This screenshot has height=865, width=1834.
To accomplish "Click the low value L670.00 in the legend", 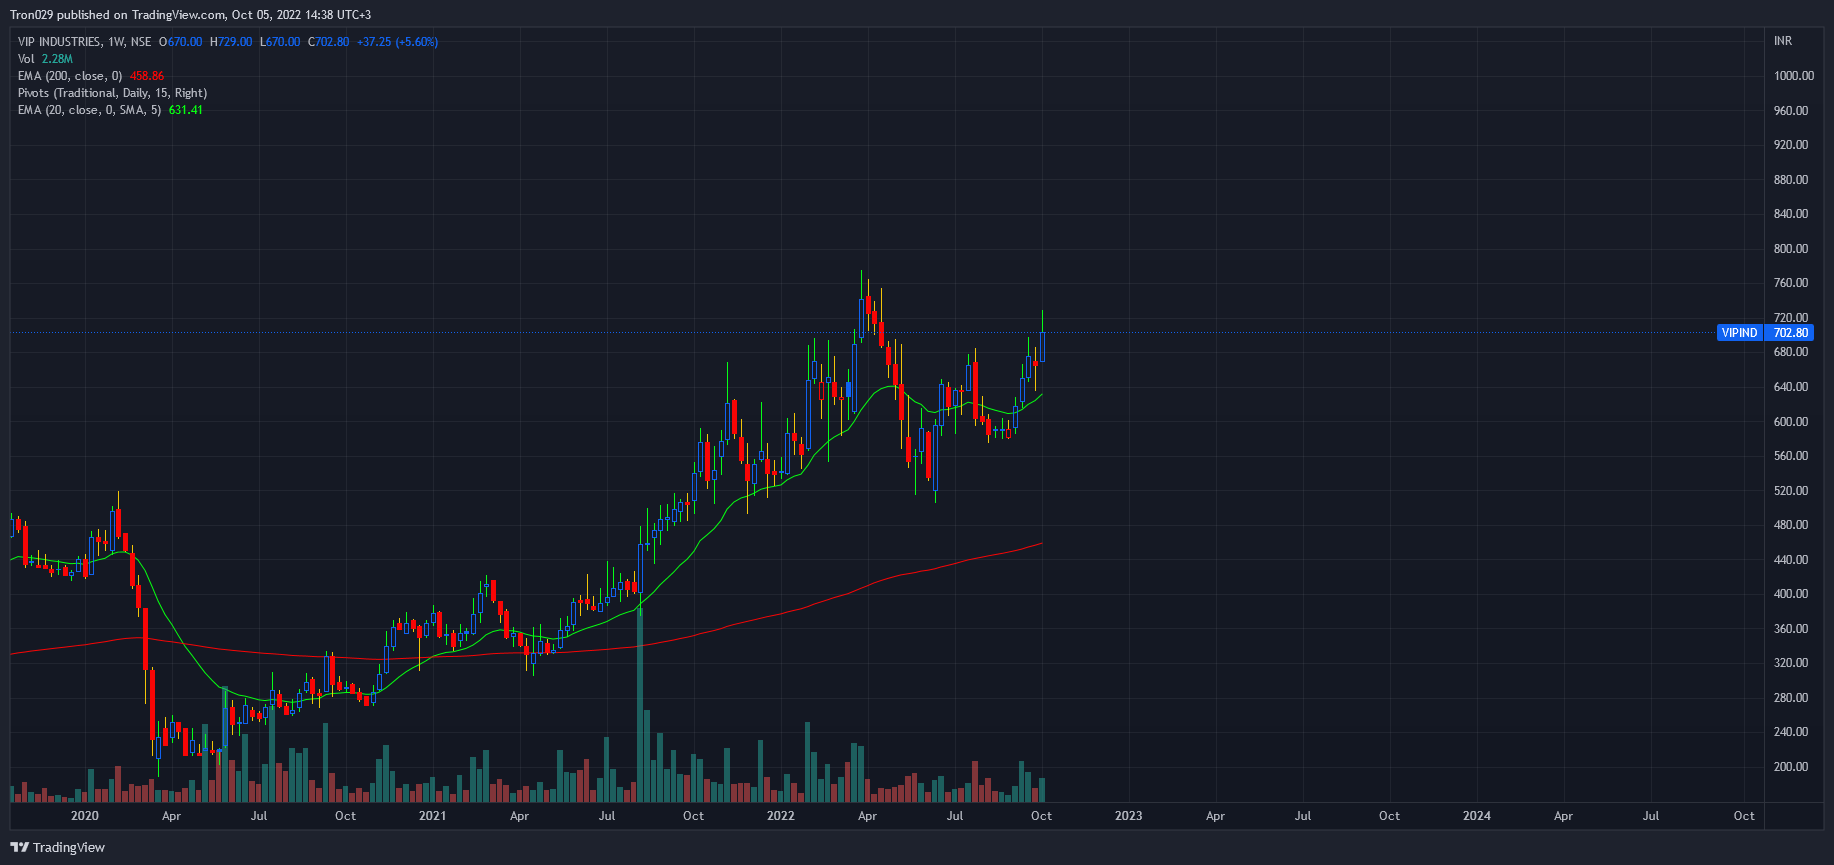I will tap(280, 42).
